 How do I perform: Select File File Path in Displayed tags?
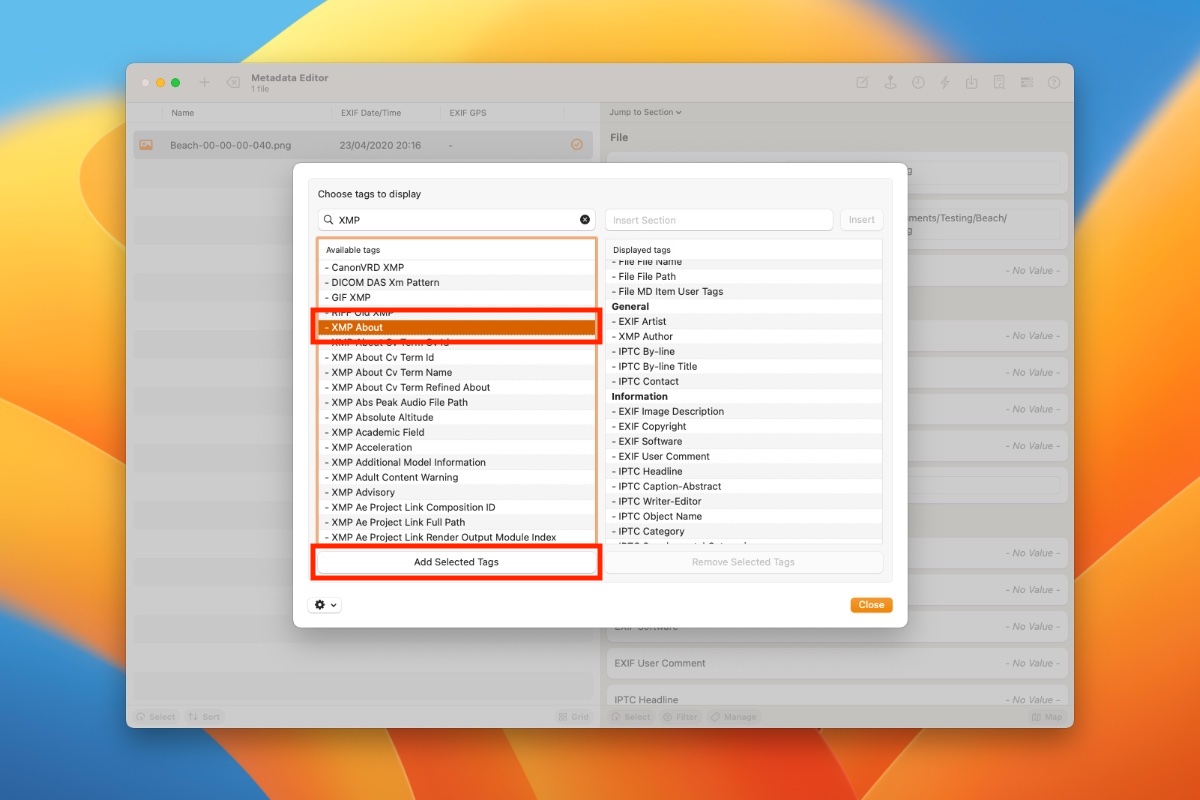744,276
